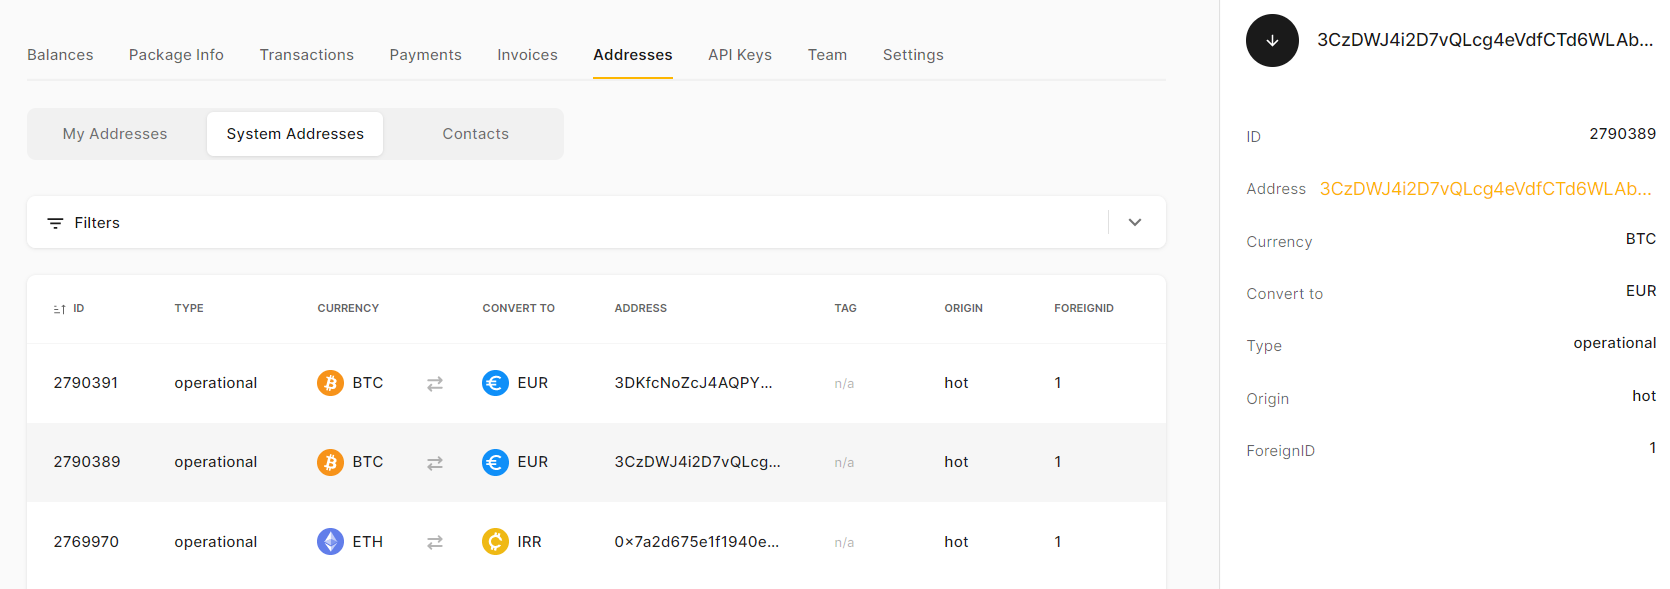This screenshot has height=589, width=1670.
Task: Switch to the Transactions tab
Action: click(307, 55)
